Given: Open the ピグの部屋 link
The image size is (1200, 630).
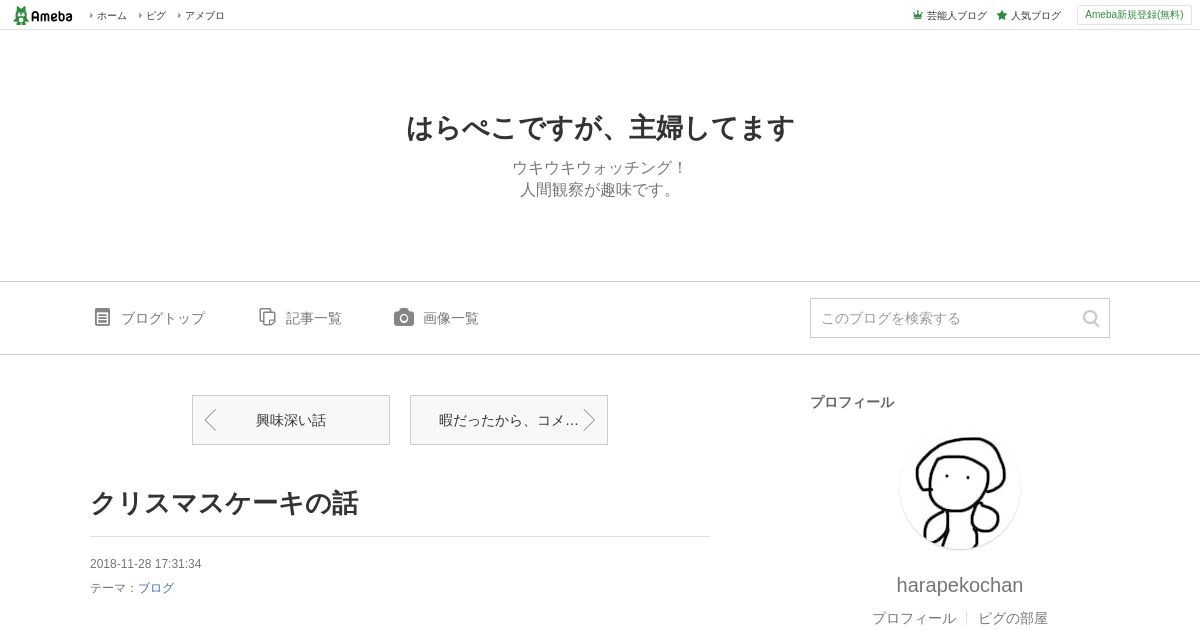Looking at the screenshot, I should 1013,618.
